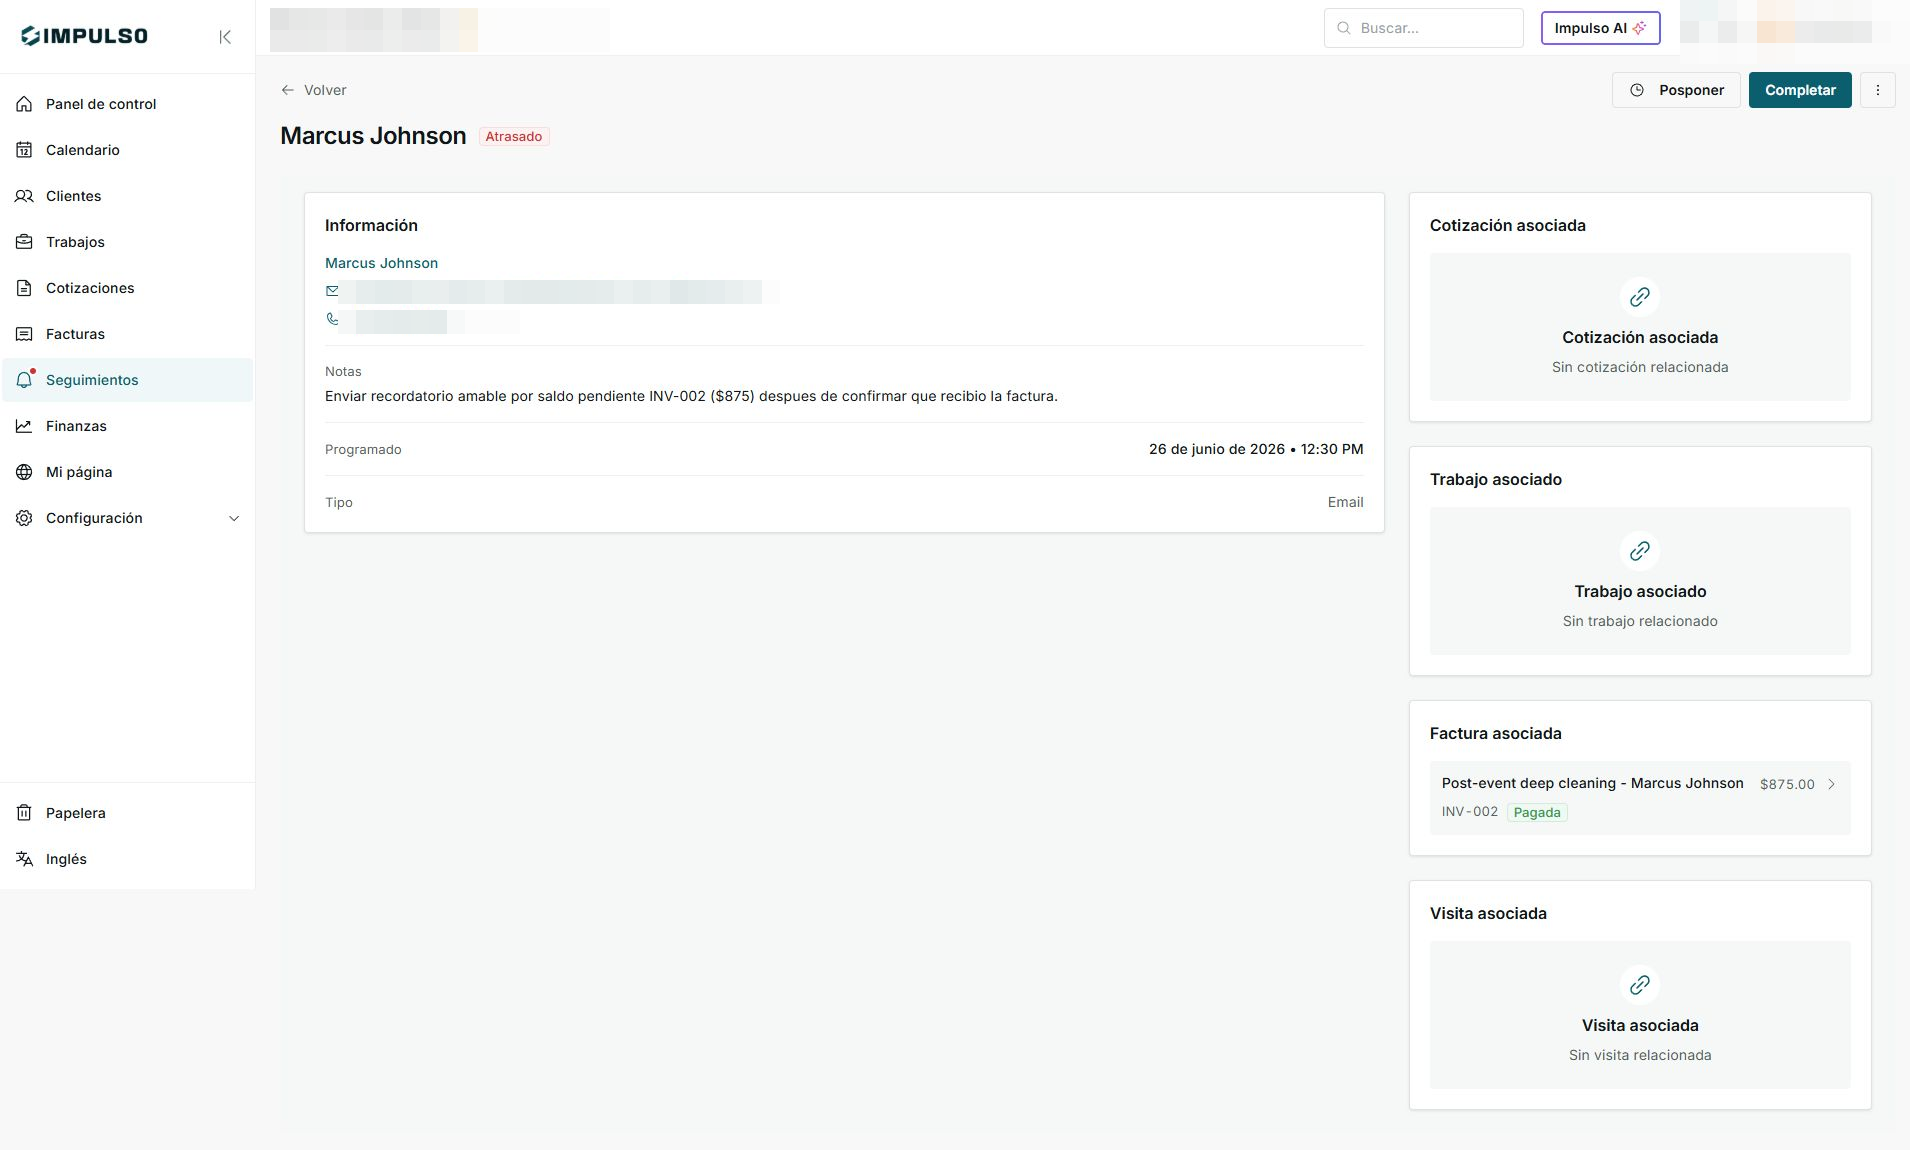Click 'Sin visita relacionada' text
Viewport: 1910px width, 1150px height.
tap(1640, 1055)
